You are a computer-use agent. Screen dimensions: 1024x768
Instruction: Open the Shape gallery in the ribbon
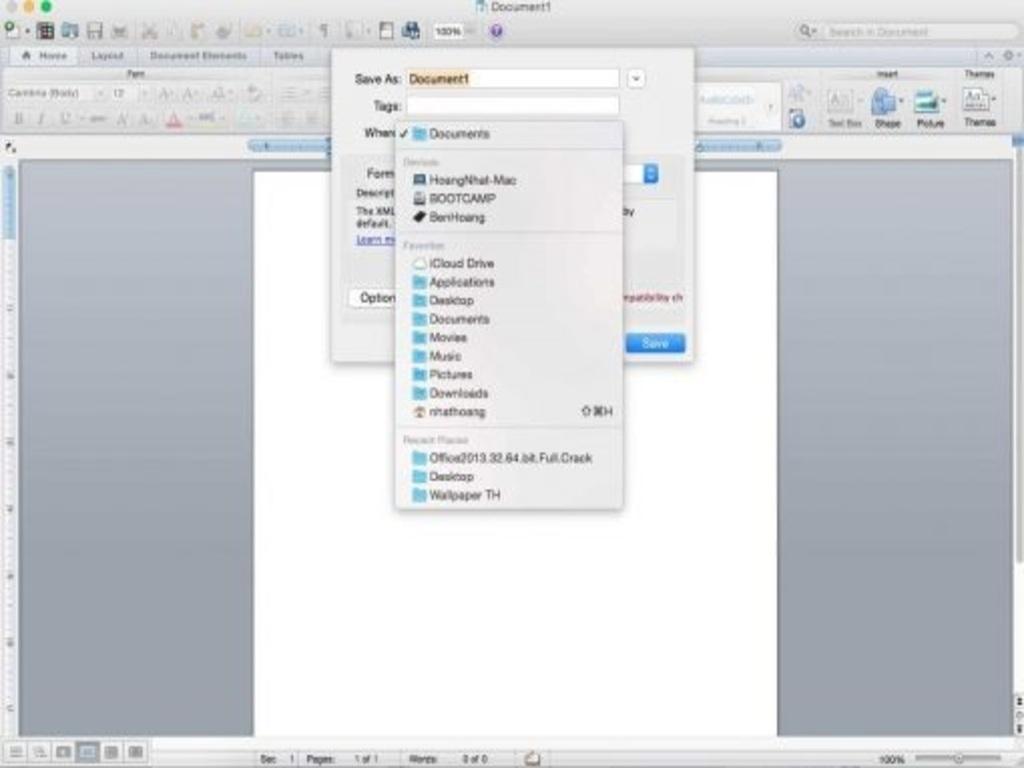884,100
